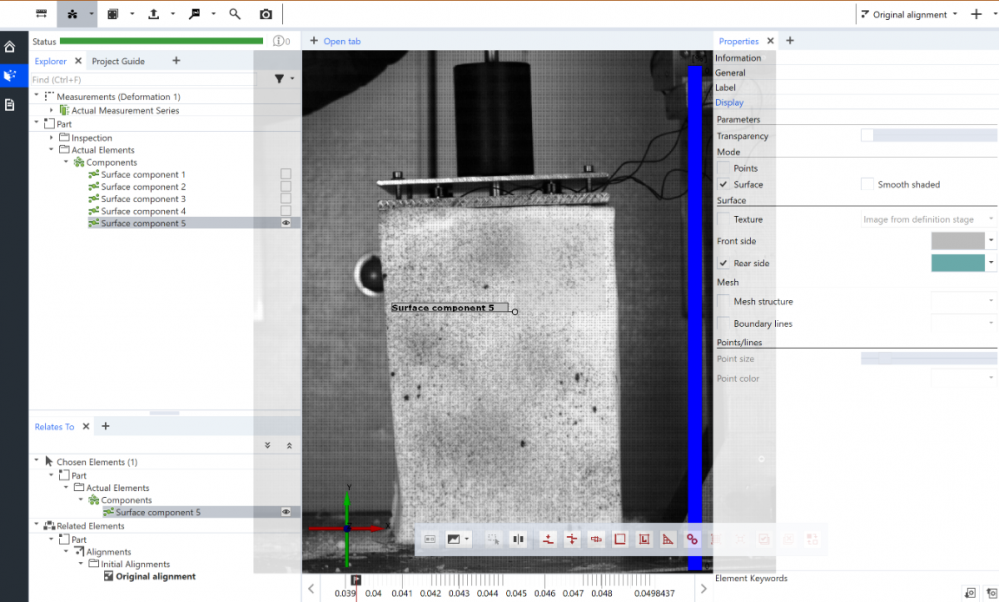This screenshot has height=602, width=999.
Task: Click the magnifier search icon in top toolbar
Action: pyautogui.click(x=234, y=14)
